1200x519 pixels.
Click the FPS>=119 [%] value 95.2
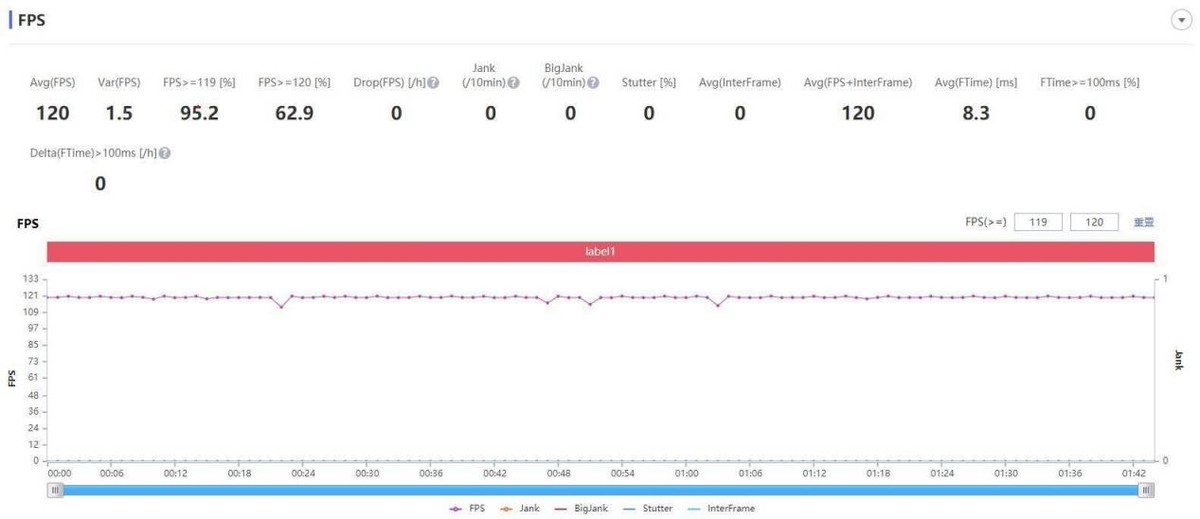pos(199,113)
